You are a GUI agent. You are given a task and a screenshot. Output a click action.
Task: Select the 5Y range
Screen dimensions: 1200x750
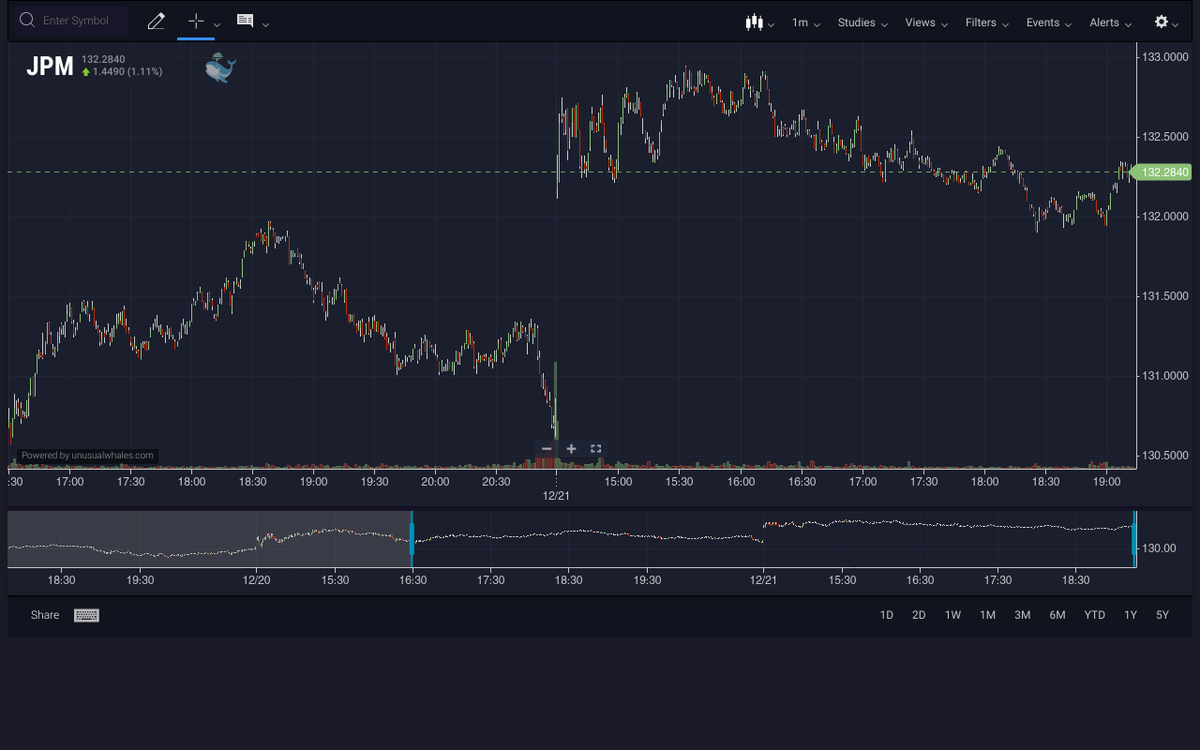tap(1162, 615)
